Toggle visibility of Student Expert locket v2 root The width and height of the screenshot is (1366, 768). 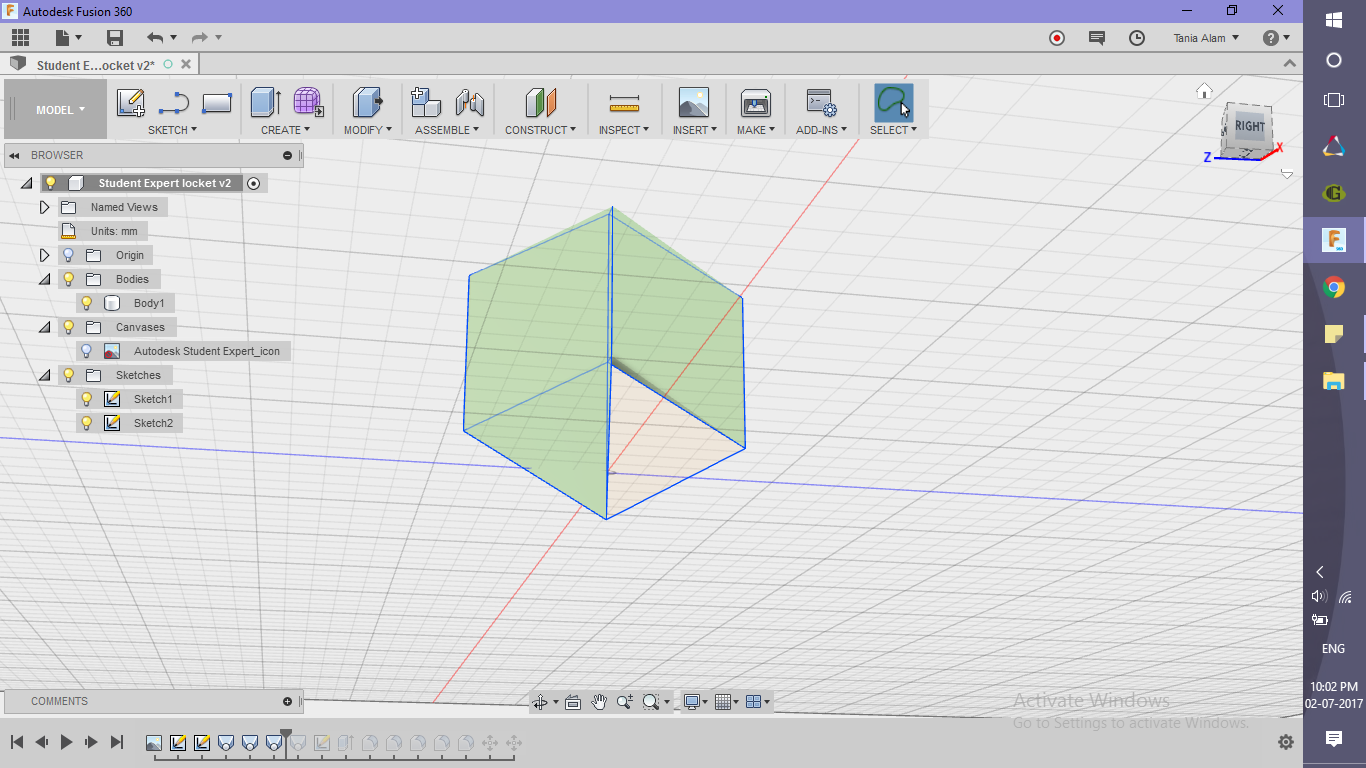pyautogui.click(x=50, y=183)
